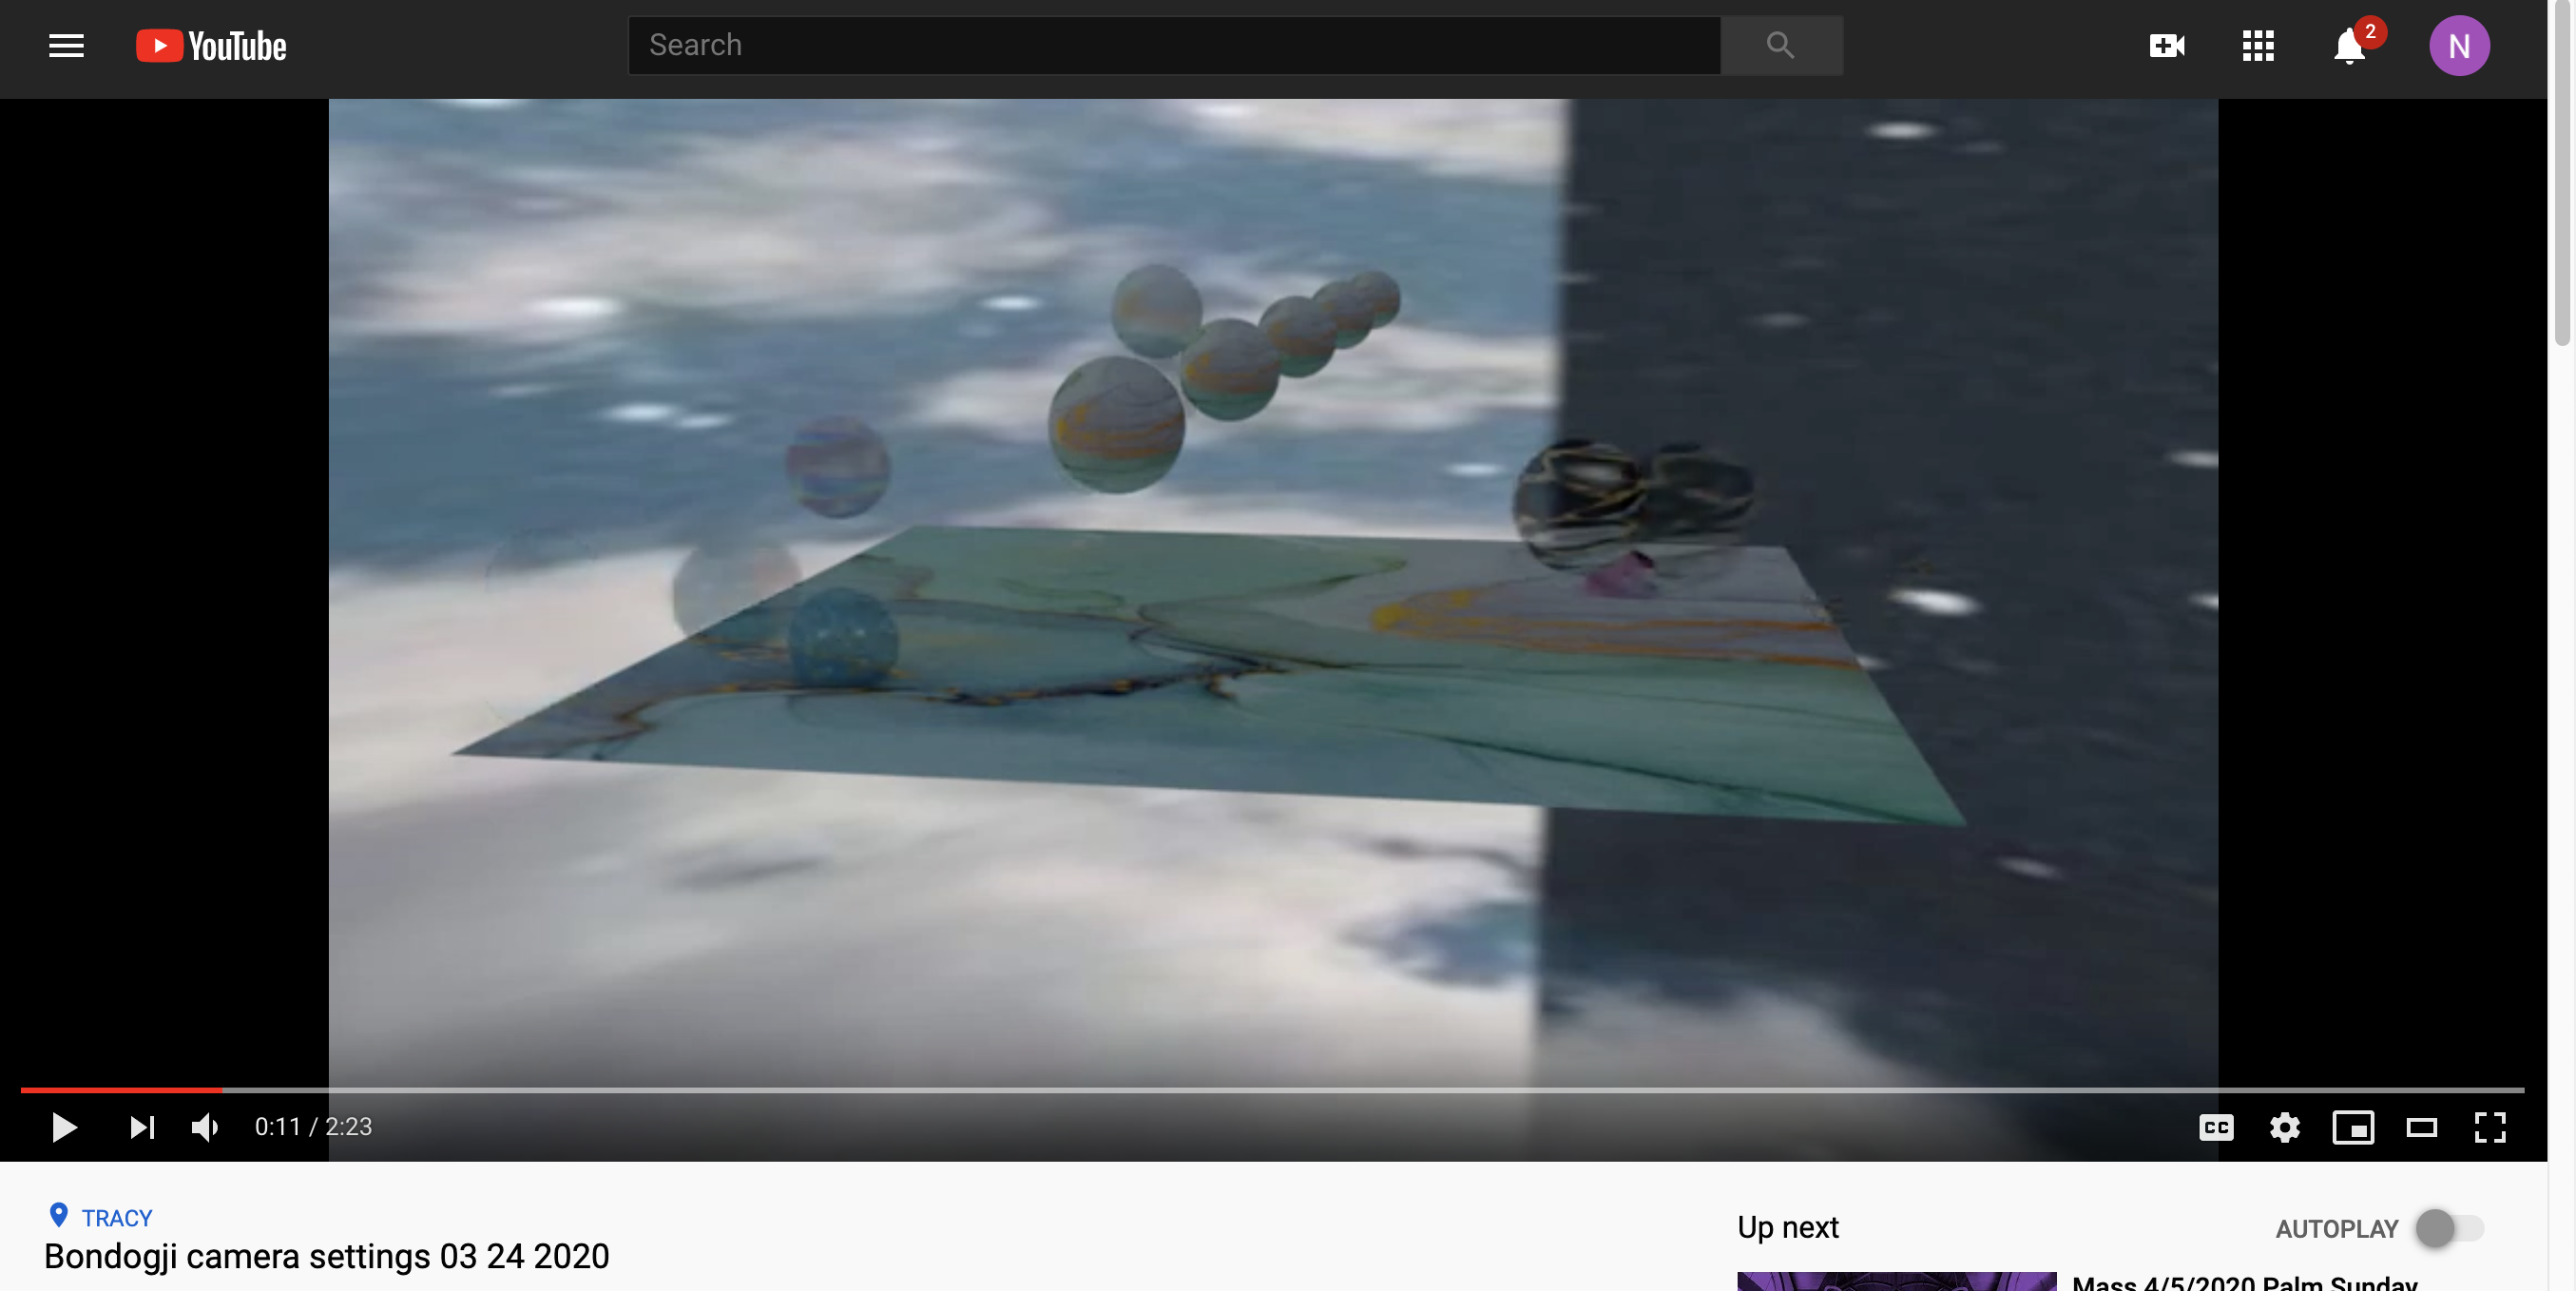2576x1291 pixels.
Task: Mute the video volume
Action: pyautogui.click(x=205, y=1127)
